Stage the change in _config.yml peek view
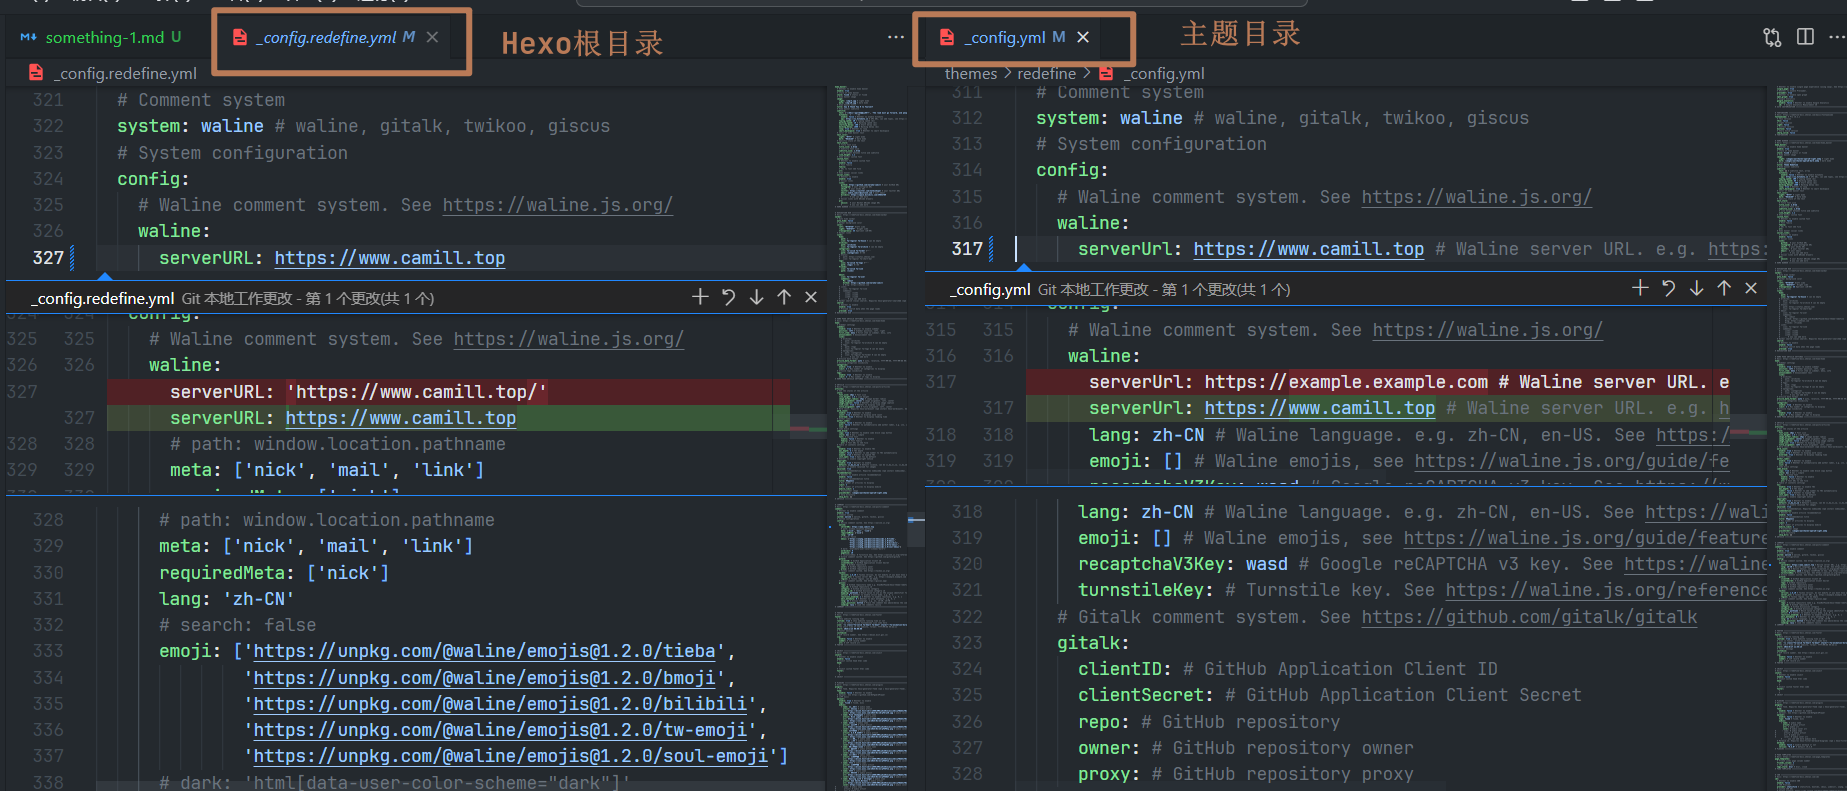 click(1640, 288)
